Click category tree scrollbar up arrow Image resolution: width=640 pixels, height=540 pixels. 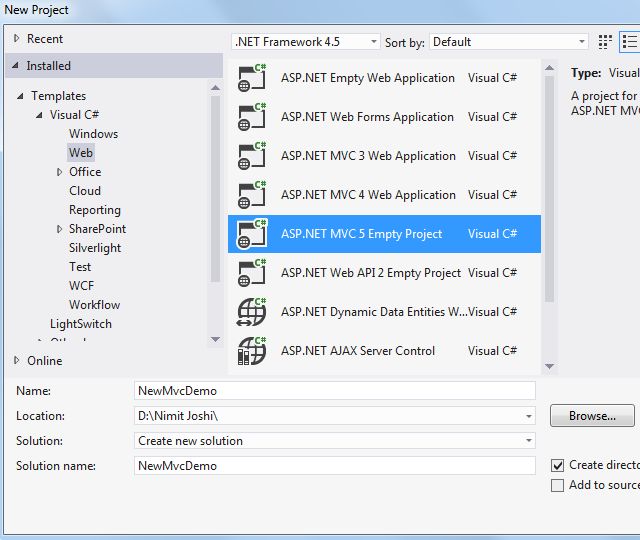[x=215, y=88]
